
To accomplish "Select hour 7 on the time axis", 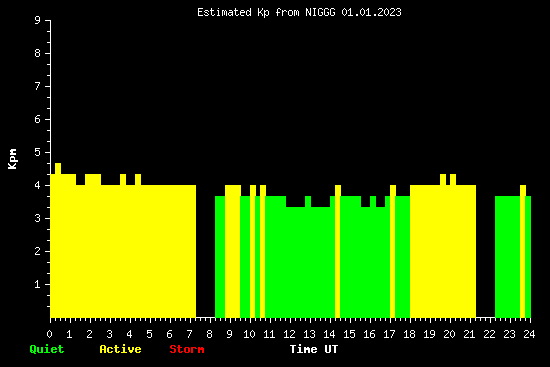I will 189,334.
